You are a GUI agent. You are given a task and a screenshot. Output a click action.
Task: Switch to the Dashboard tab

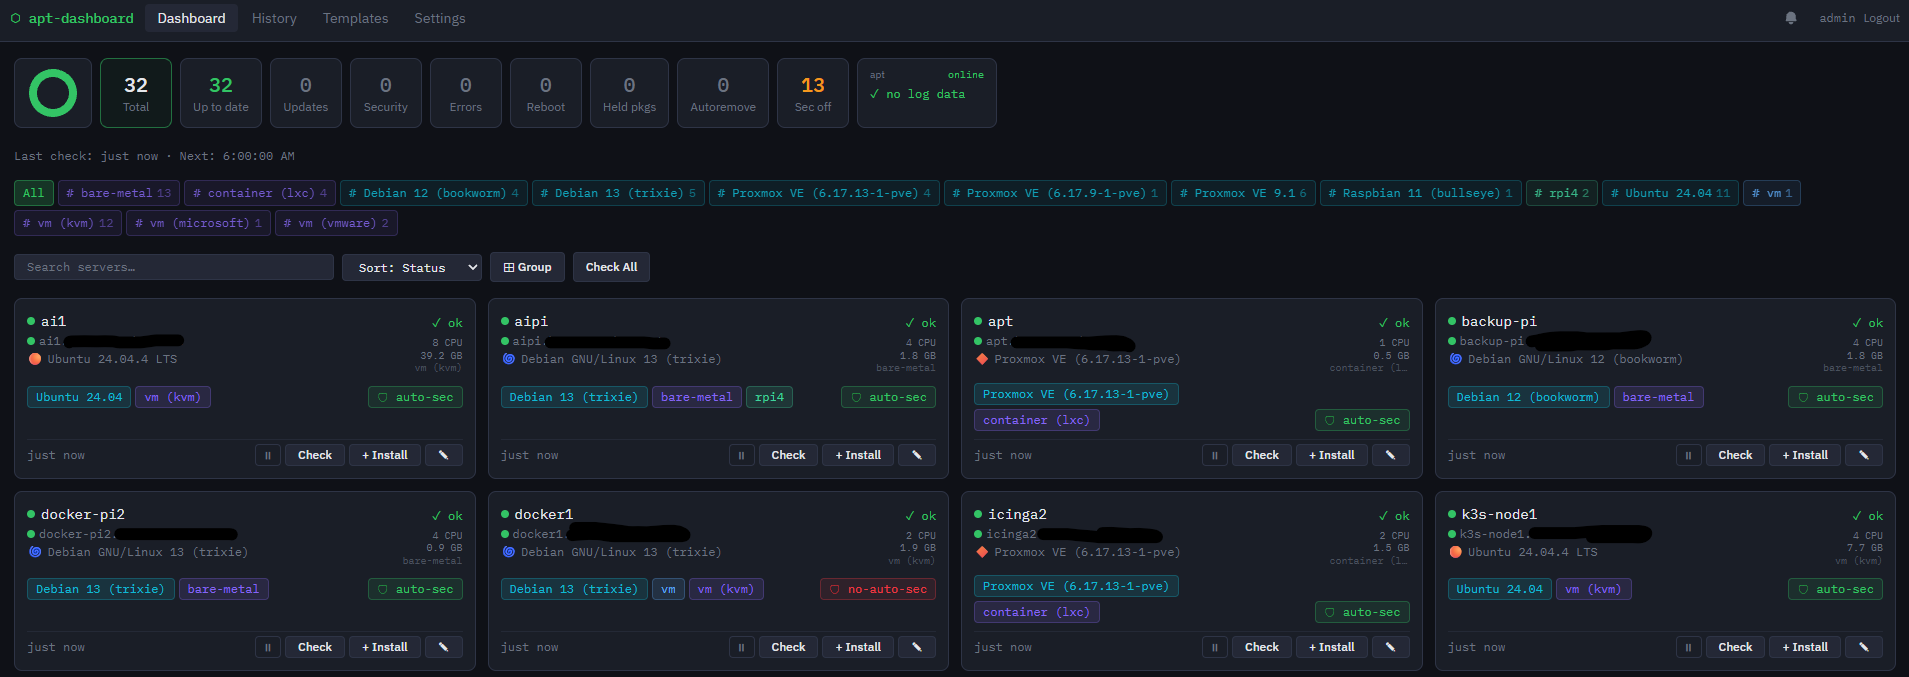(191, 18)
